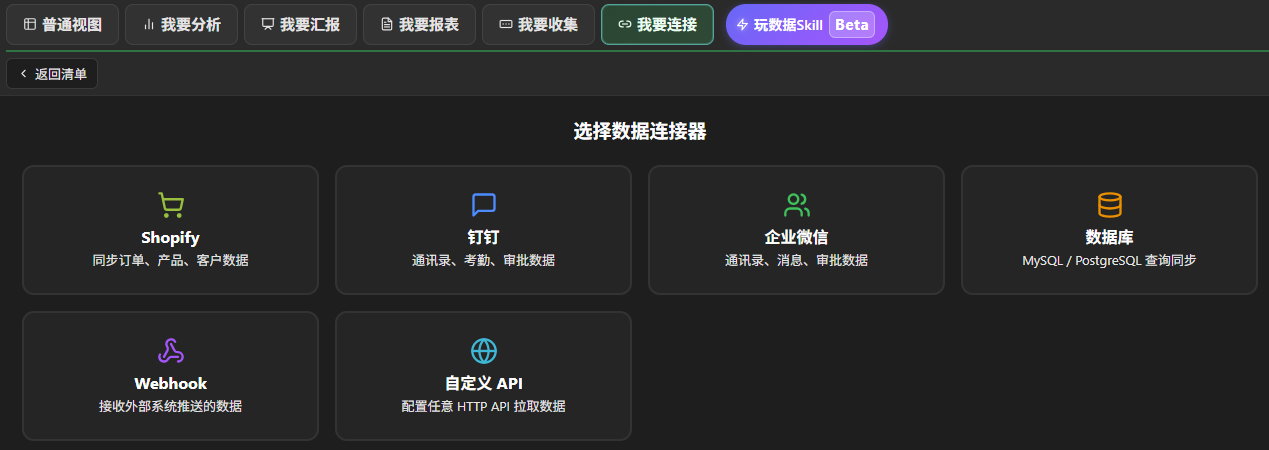Click the Beta badge
Image resolution: width=1269 pixels, height=450 pixels.
click(852, 25)
